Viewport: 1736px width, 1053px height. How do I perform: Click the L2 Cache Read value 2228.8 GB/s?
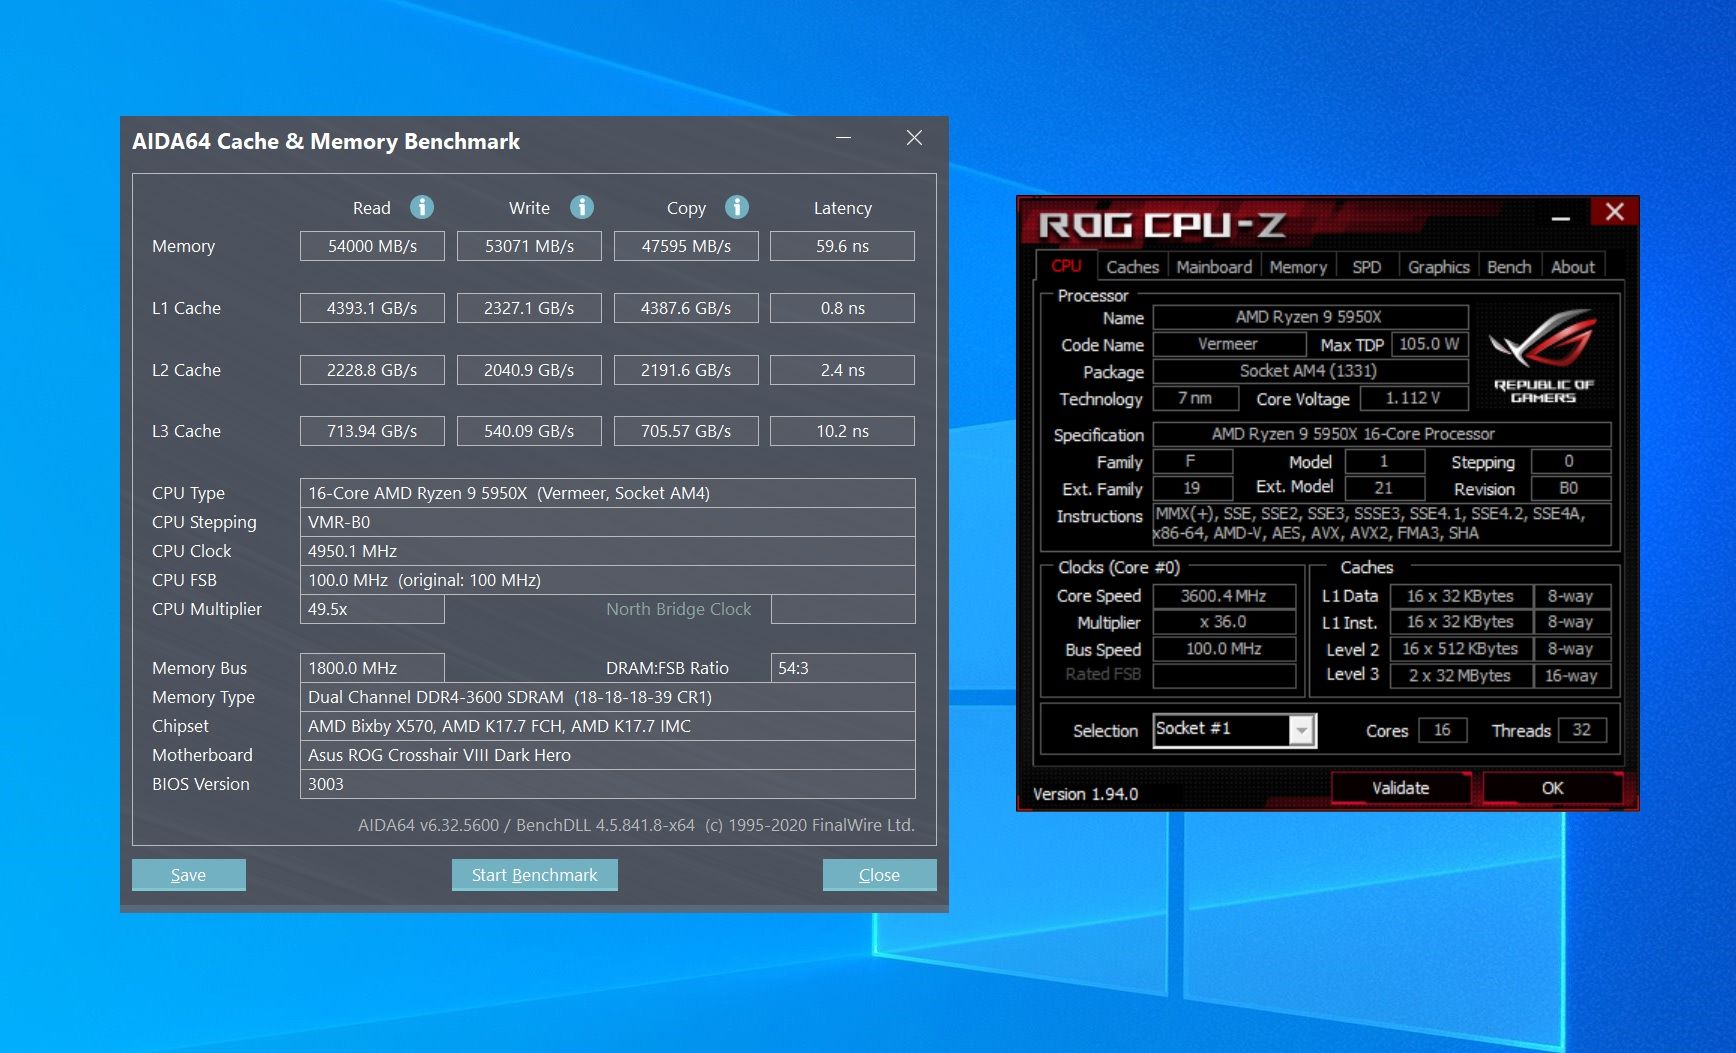pyautogui.click(x=372, y=370)
